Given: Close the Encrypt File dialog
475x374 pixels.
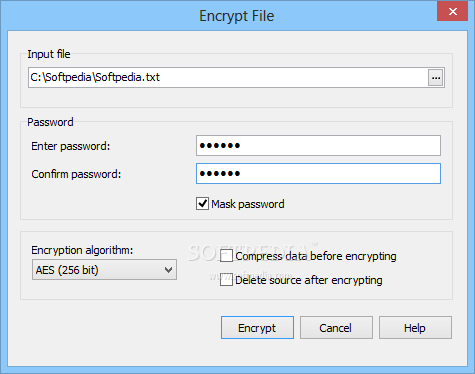Looking at the screenshot, I should click(453, 12).
